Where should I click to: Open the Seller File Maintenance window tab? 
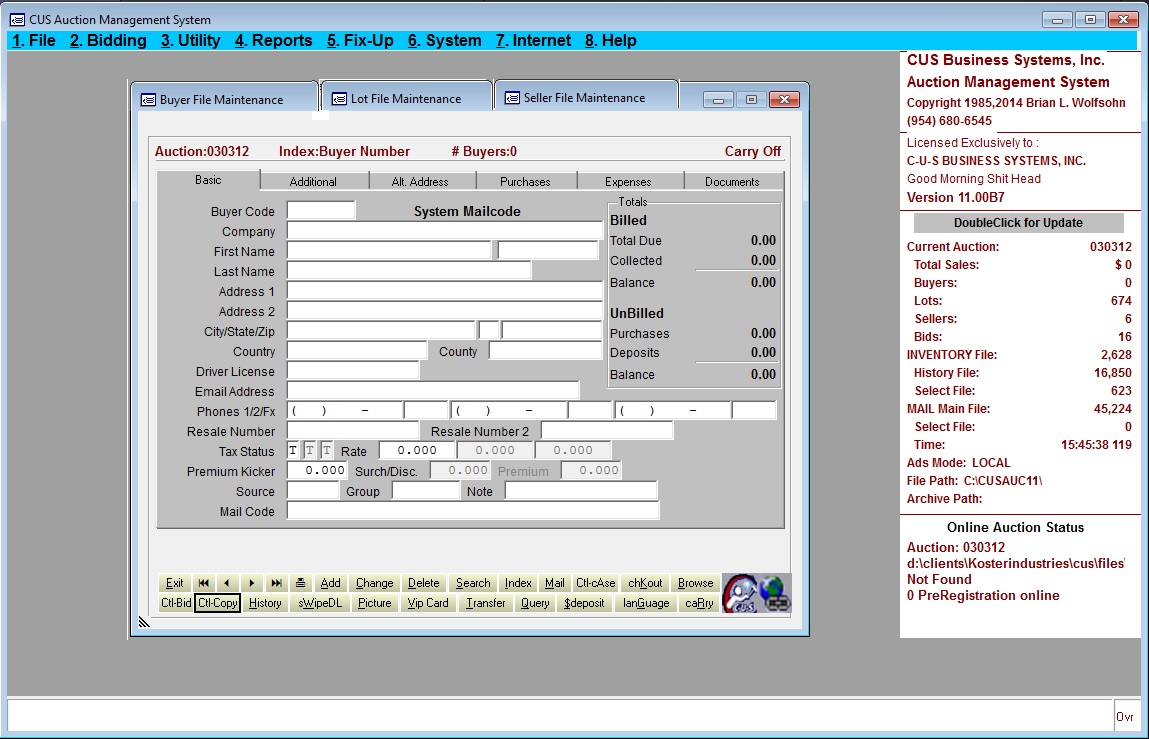pos(584,98)
